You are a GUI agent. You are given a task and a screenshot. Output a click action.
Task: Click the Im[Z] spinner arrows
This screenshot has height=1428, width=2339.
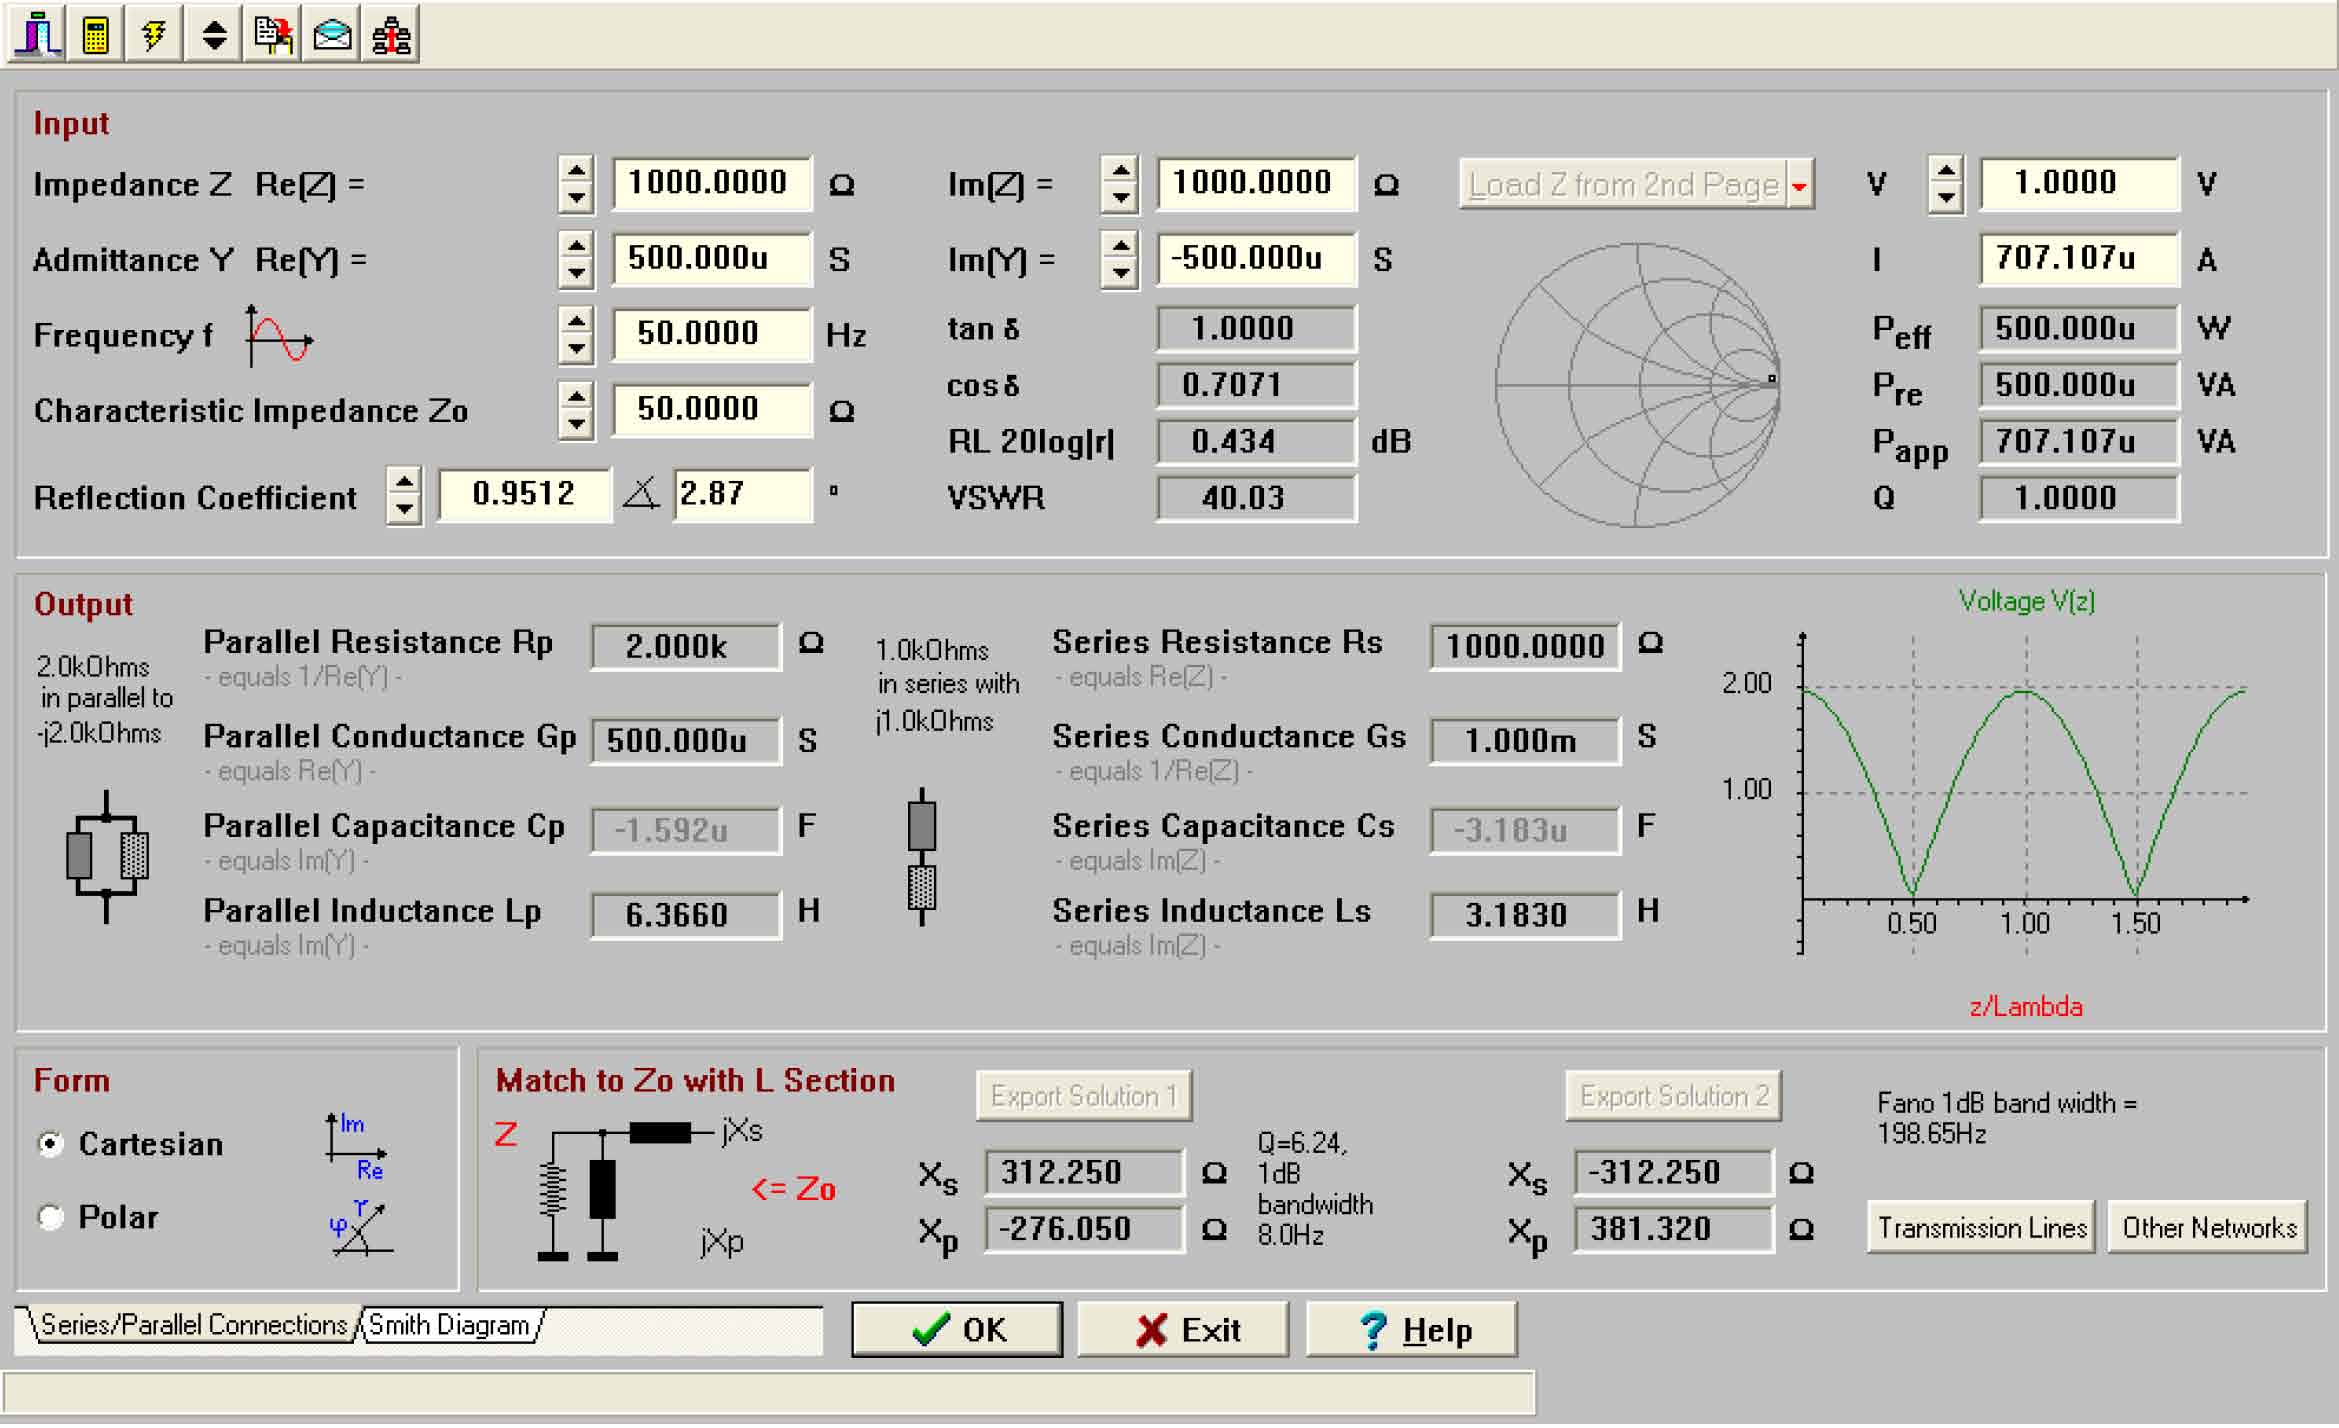tap(1120, 184)
